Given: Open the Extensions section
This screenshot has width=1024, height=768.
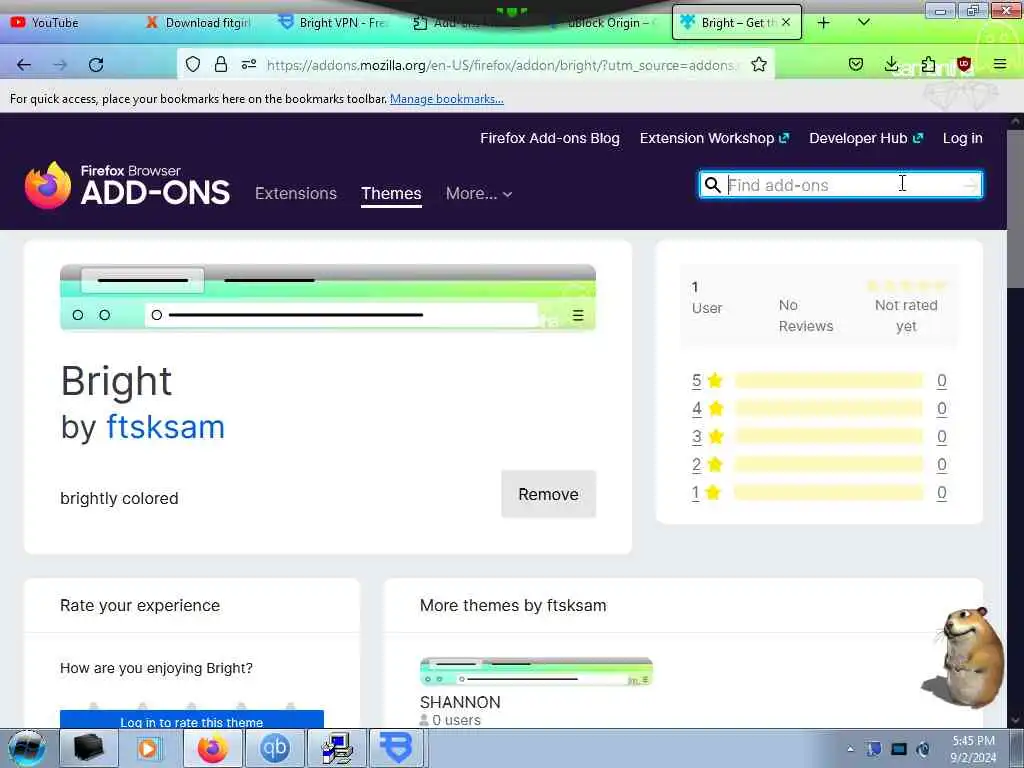Looking at the screenshot, I should coord(296,193).
